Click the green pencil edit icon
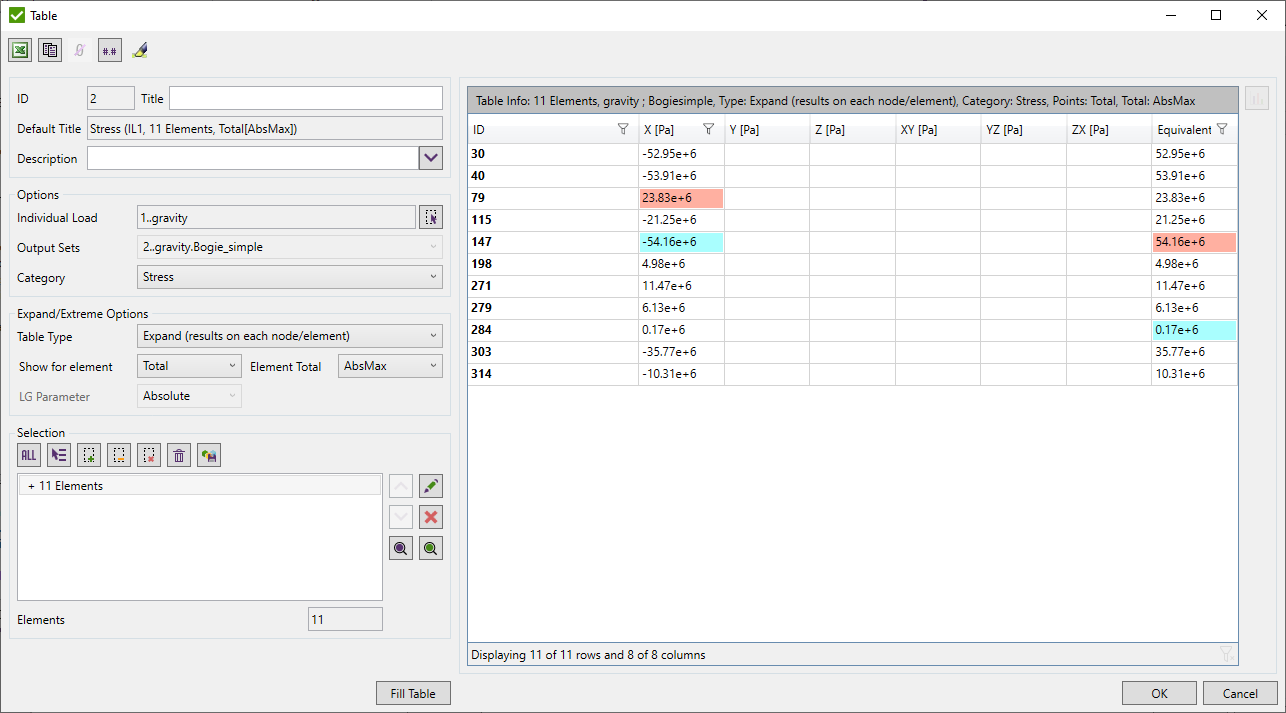Viewport: 1286px width, 713px height. click(431, 487)
